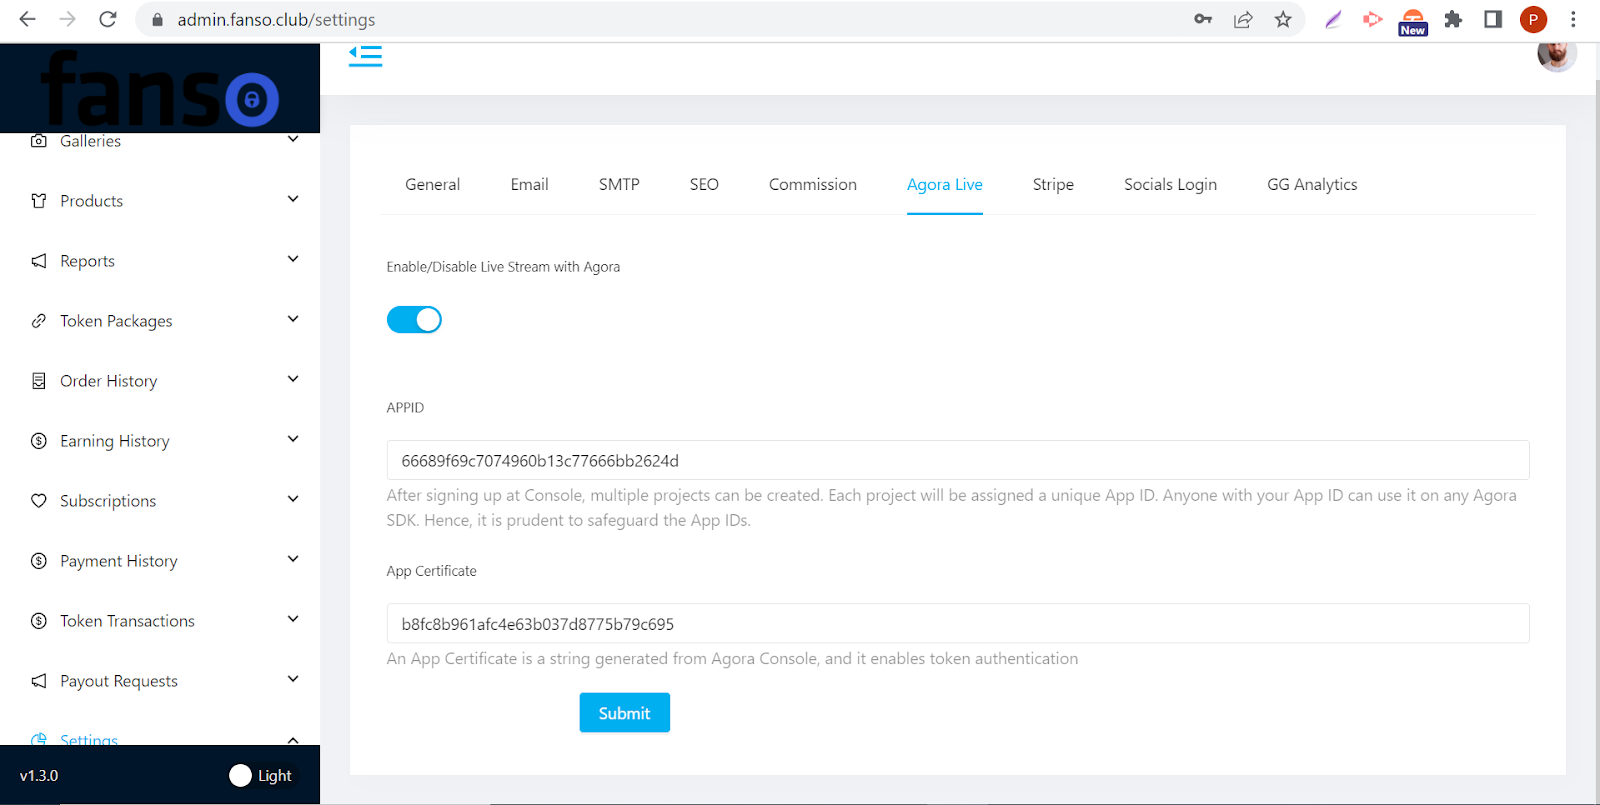Click the Payment History dollar icon

pyautogui.click(x=39, y=561)
